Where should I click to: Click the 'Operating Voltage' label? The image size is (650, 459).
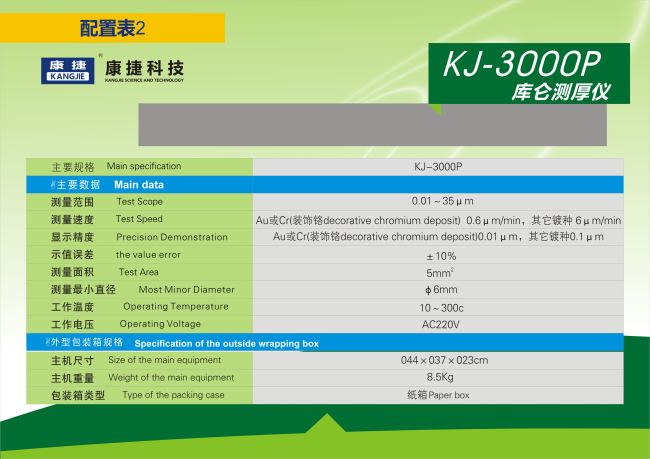point(160,324)
